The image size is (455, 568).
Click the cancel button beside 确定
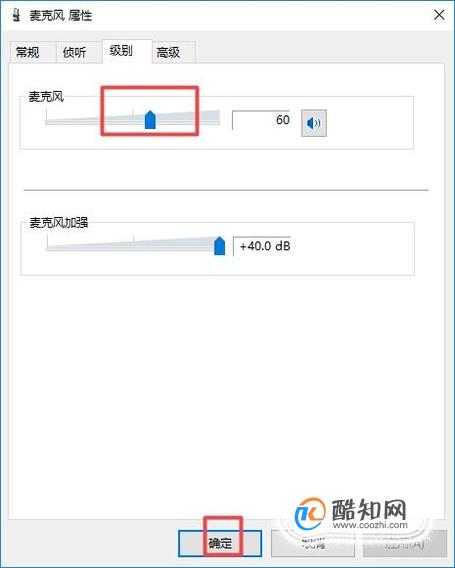click(x=313, y=543)
